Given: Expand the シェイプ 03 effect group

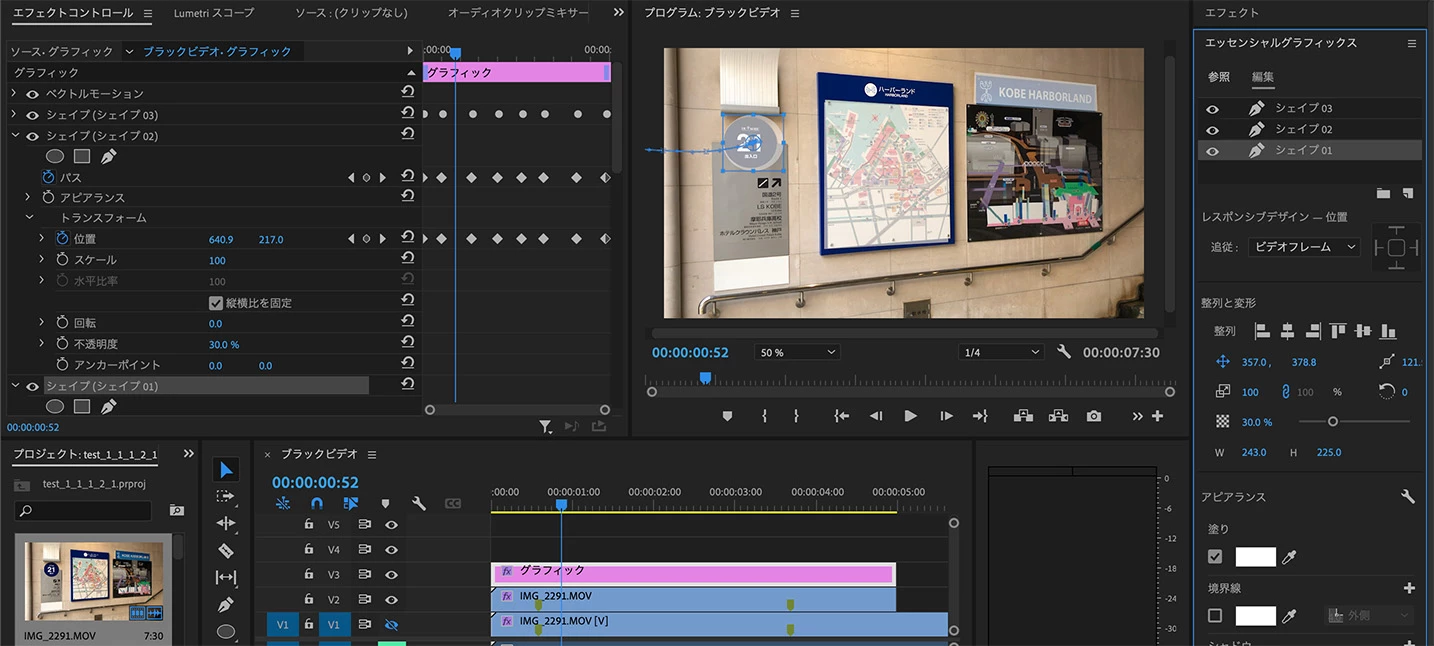Looking at the screenshot, I should (x=14, y=115).
